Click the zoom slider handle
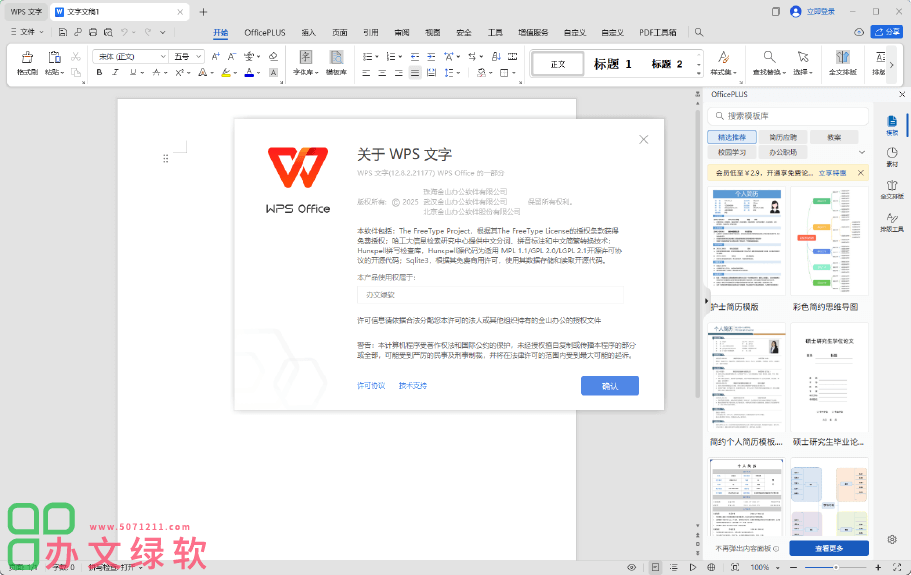This screenshot has width=911, height=575. coord(835,567)
